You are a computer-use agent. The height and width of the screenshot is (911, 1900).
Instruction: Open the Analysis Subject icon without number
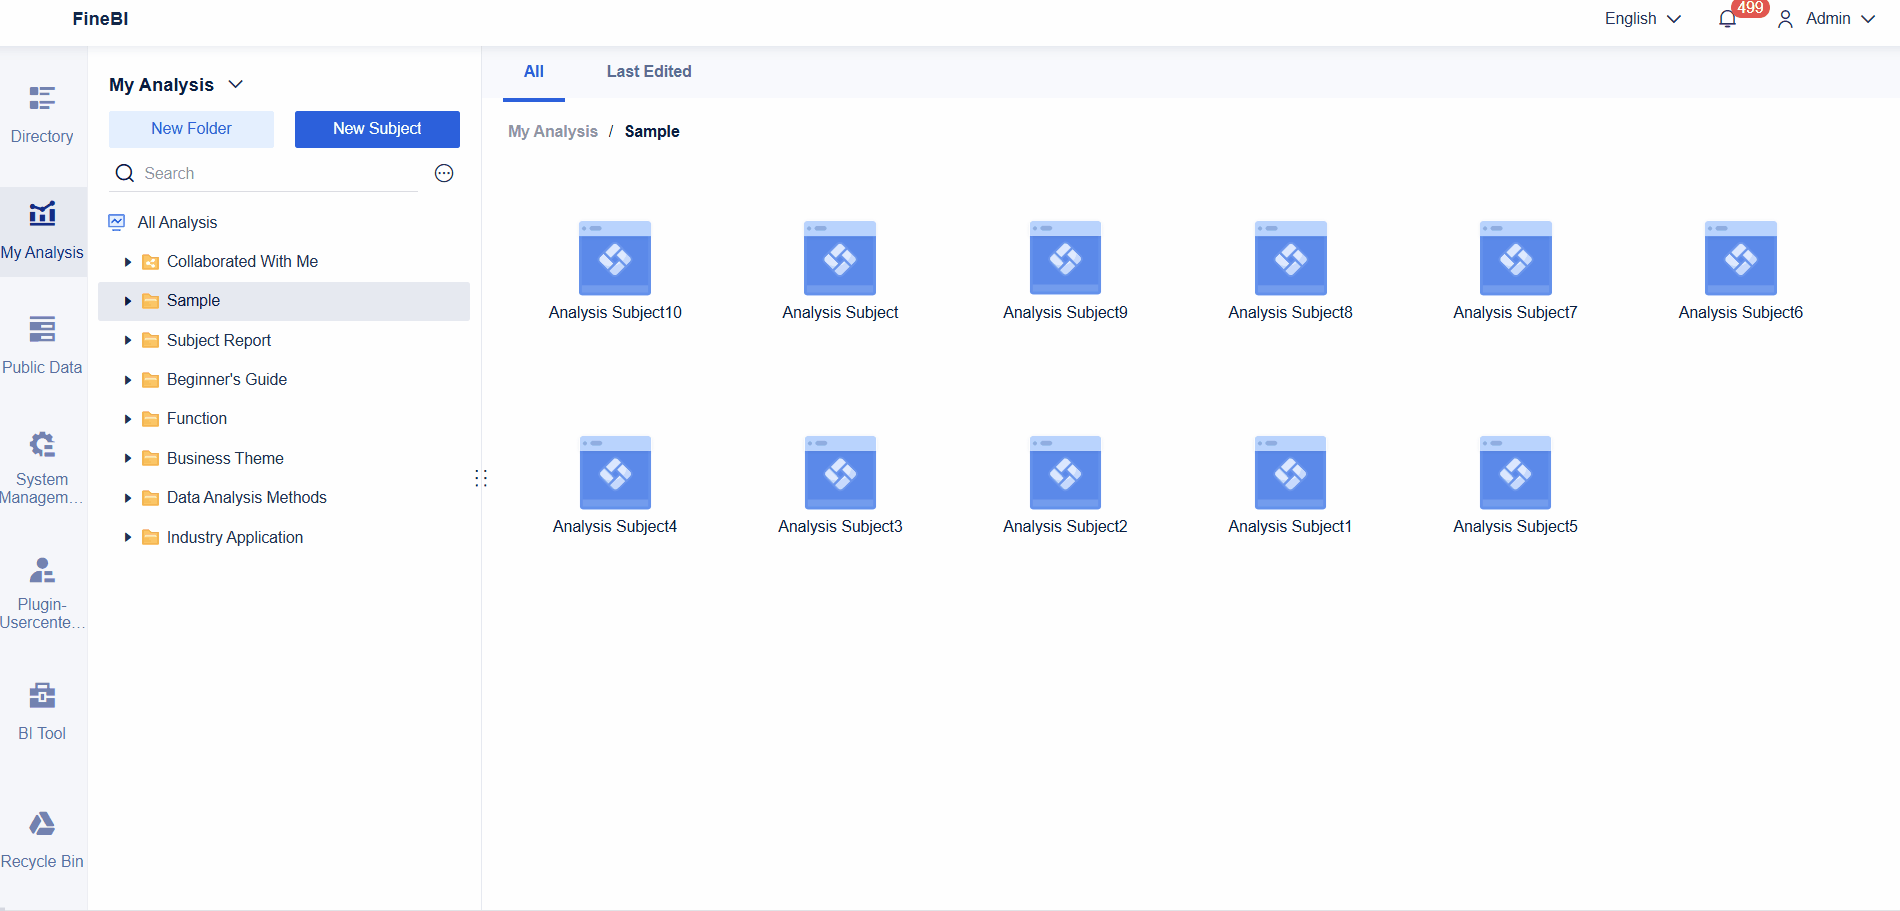(840, 258)
